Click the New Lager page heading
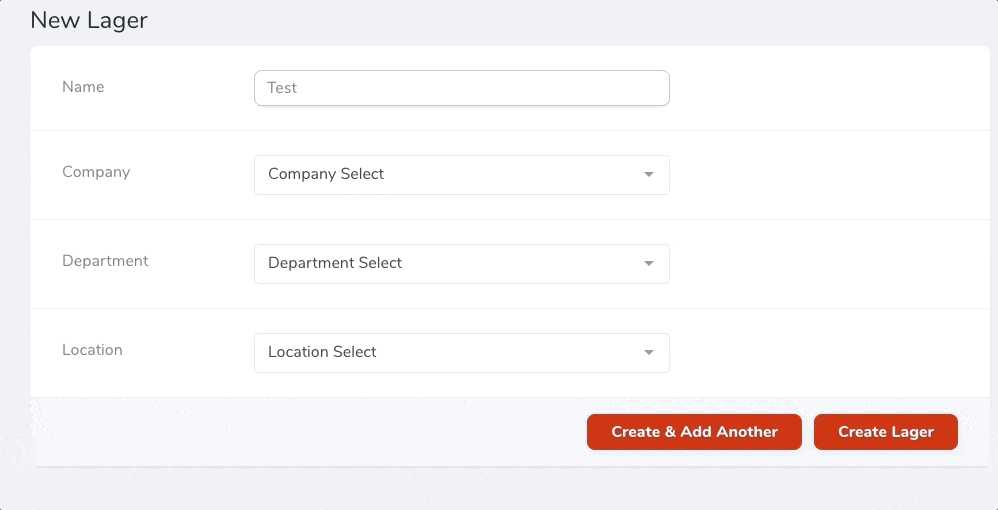998x510 pixels. (89, 20)
